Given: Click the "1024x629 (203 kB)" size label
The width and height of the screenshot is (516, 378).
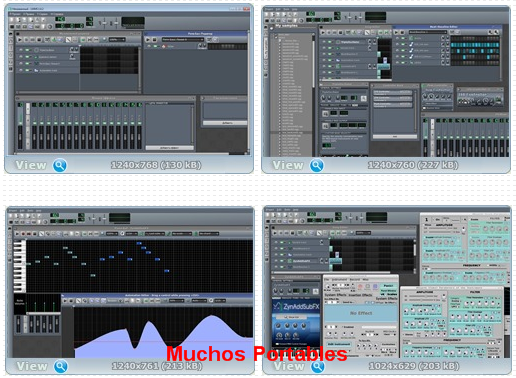Looking at the screenshot, I should tap(414, 366).
